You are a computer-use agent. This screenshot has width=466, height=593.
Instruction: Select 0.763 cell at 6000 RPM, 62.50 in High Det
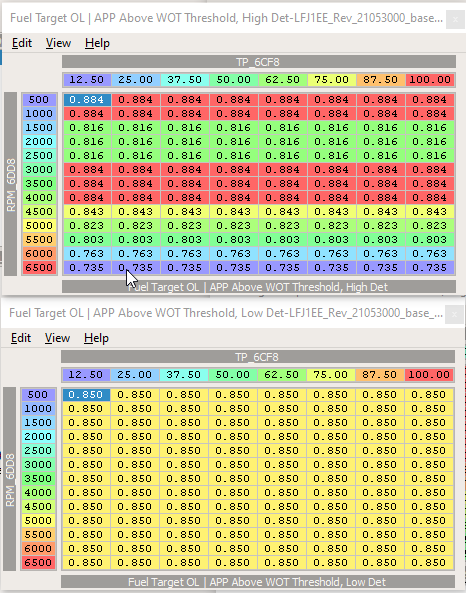283,253
